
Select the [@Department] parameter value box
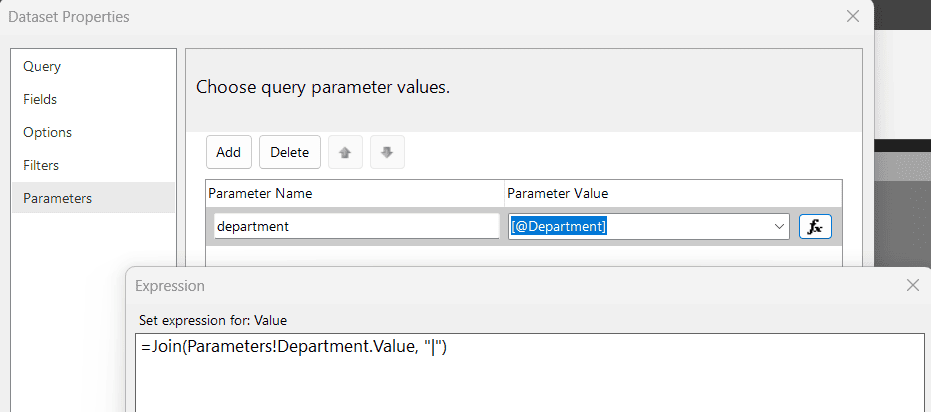(x=638, y=227)
